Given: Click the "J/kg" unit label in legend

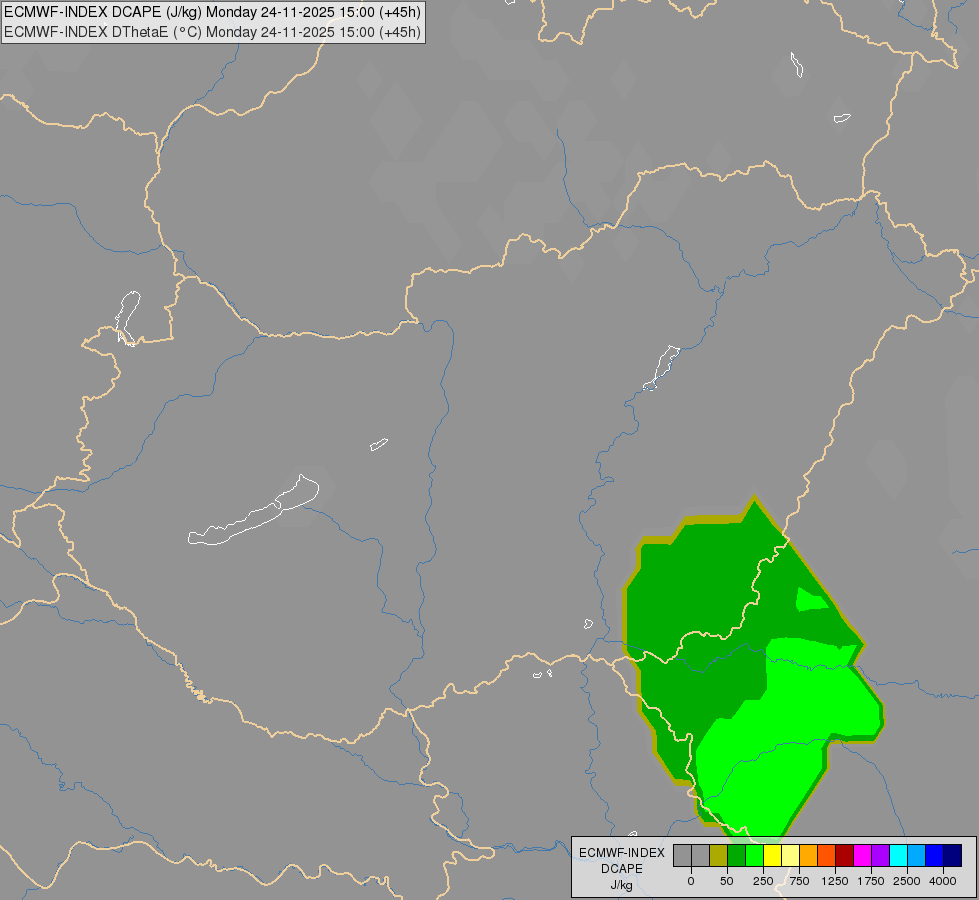Looking at the screenshot, I should point(622,885).
